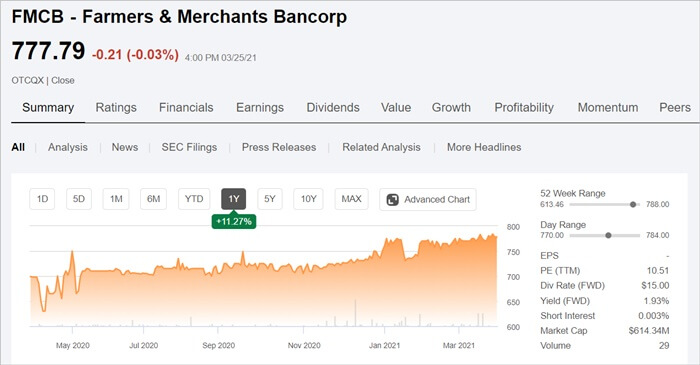Viewport: 700px width, 365px height.
Task: Click the Market Cap value $614.34M
Action: [x=649, y=331]
